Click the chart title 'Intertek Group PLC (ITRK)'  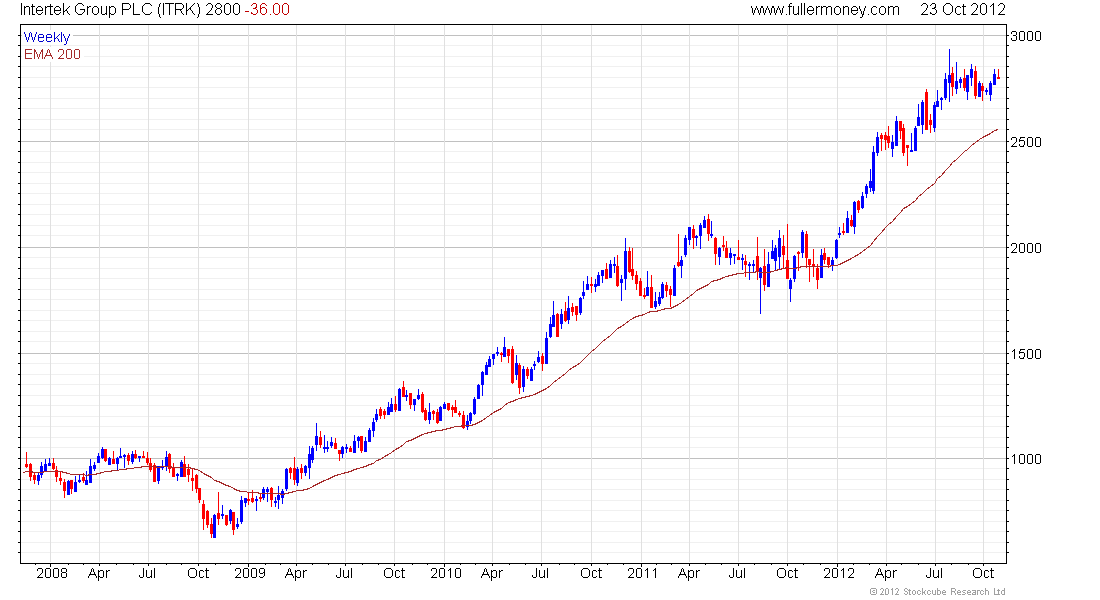pos(110,10)
